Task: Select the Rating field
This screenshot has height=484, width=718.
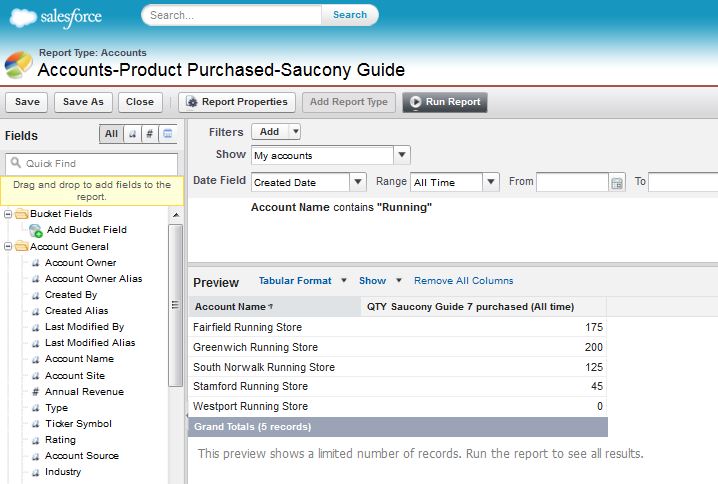Action: [x=60, y=440]
